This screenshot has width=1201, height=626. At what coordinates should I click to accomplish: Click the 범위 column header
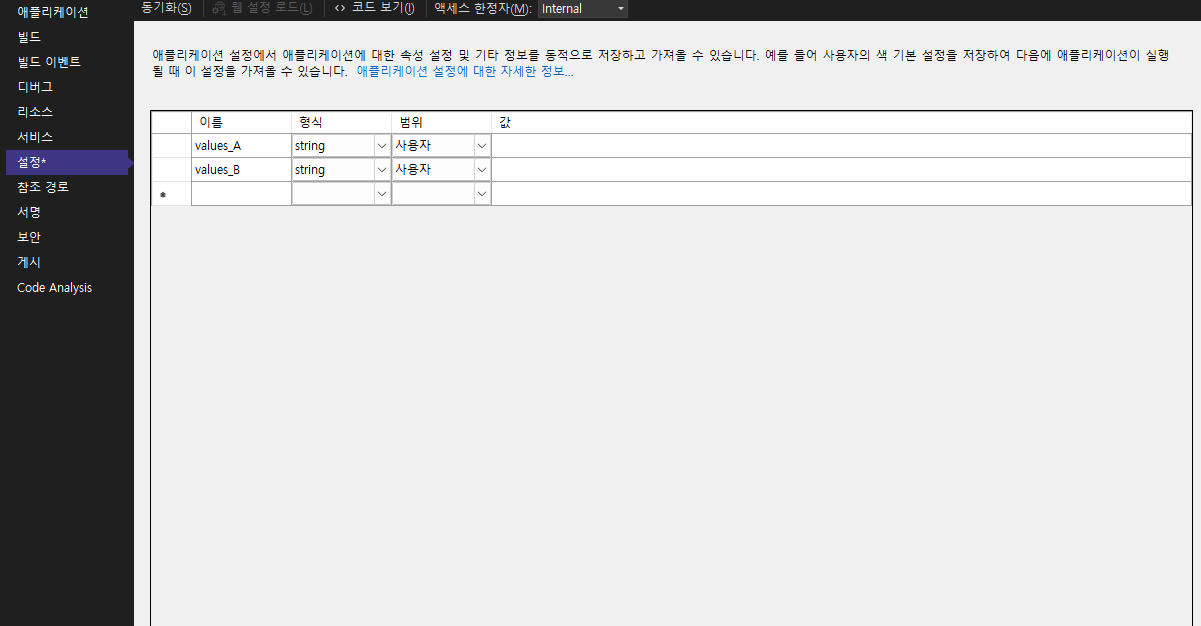(x=441, y=122)
